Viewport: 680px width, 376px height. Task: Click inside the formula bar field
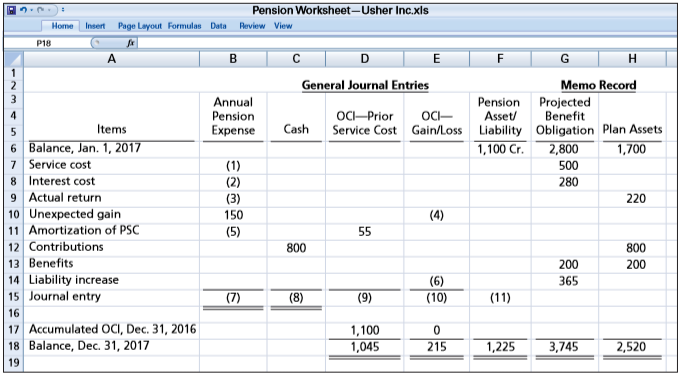point(407,43)
